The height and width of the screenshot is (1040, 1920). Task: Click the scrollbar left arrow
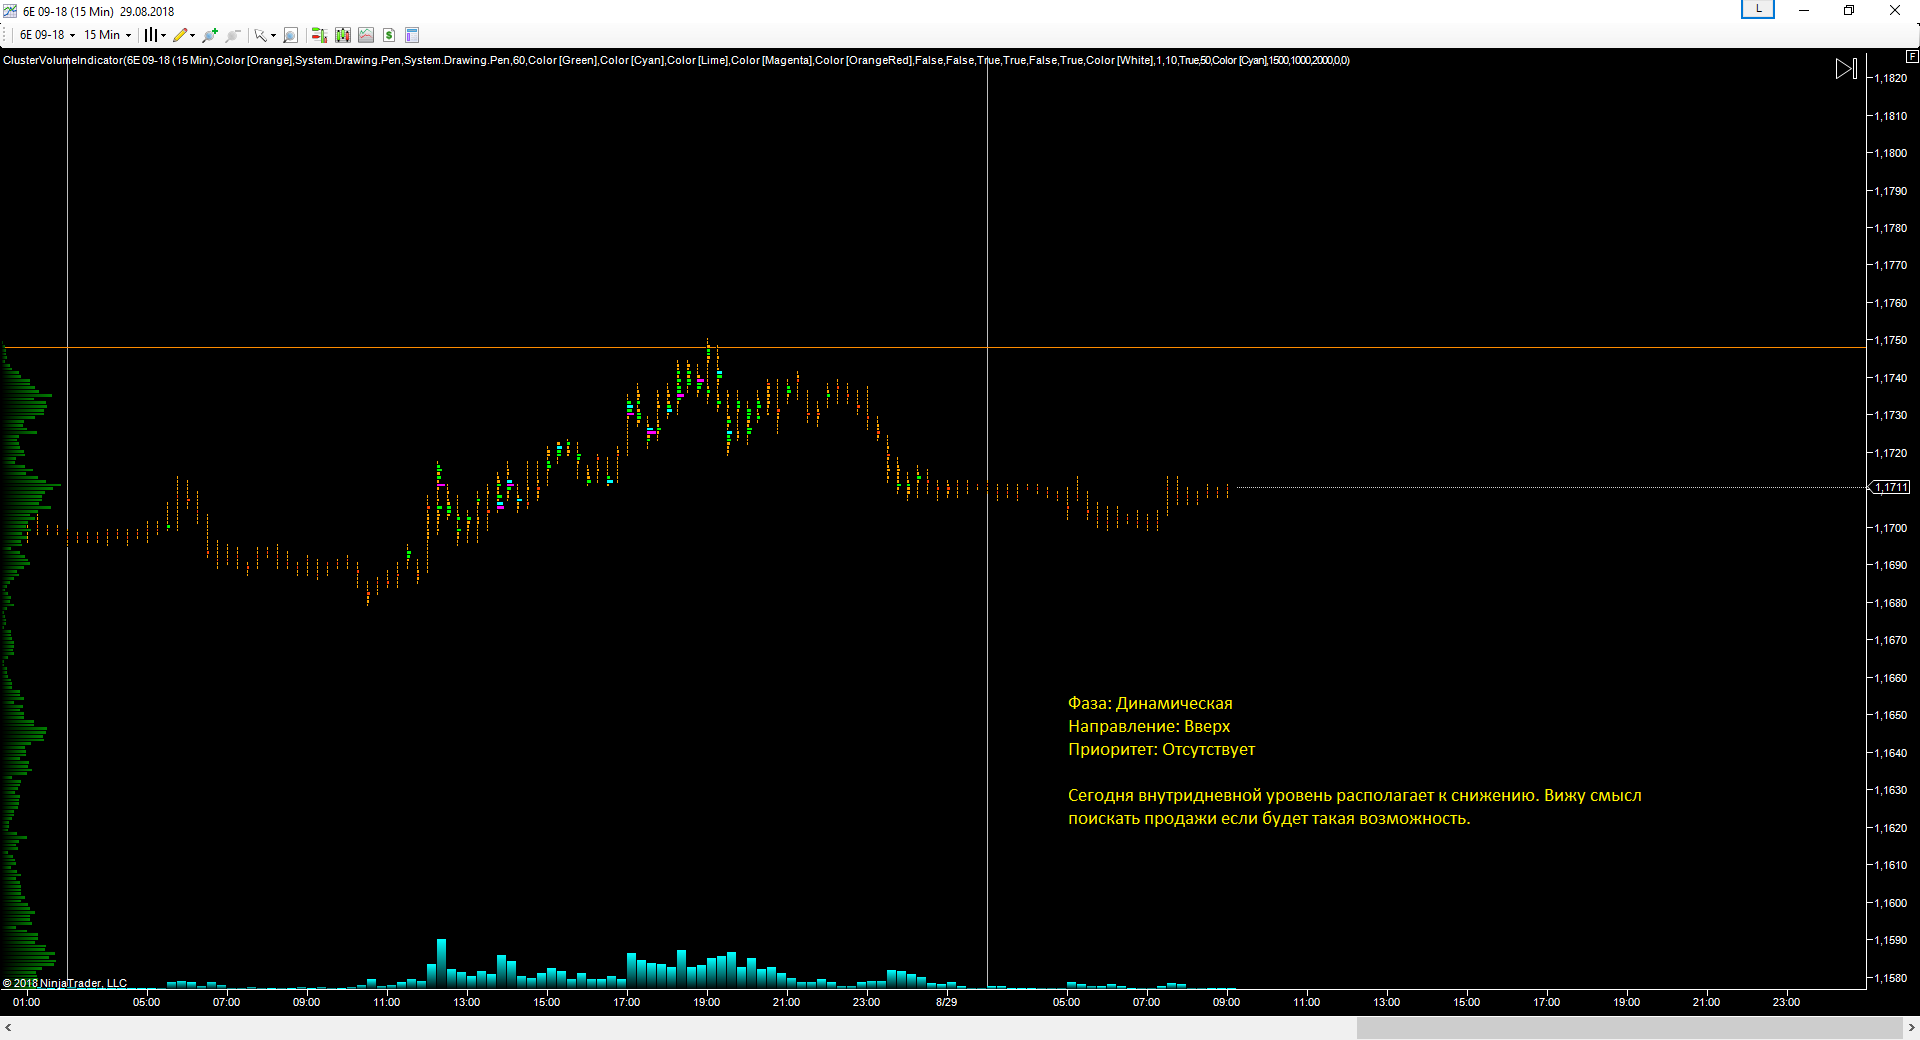tap(8, 1027)
